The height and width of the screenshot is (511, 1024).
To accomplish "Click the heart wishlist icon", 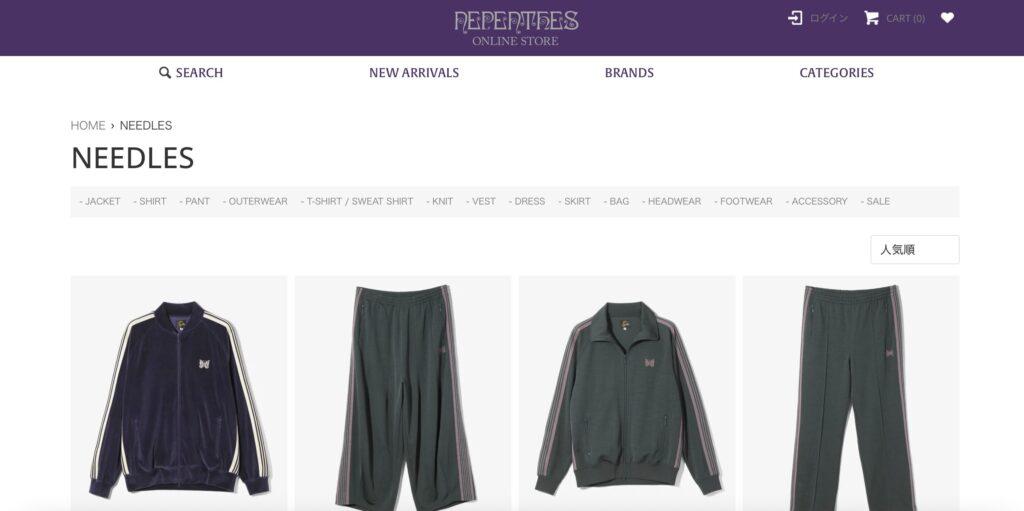I will click(x=947, y=18).
